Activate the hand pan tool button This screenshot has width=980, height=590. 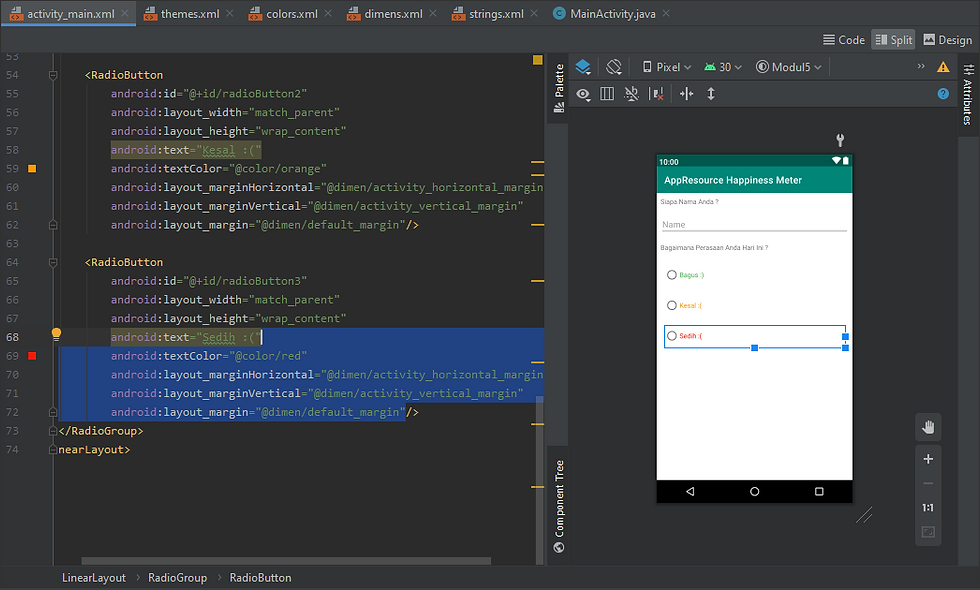coord(928,428)
